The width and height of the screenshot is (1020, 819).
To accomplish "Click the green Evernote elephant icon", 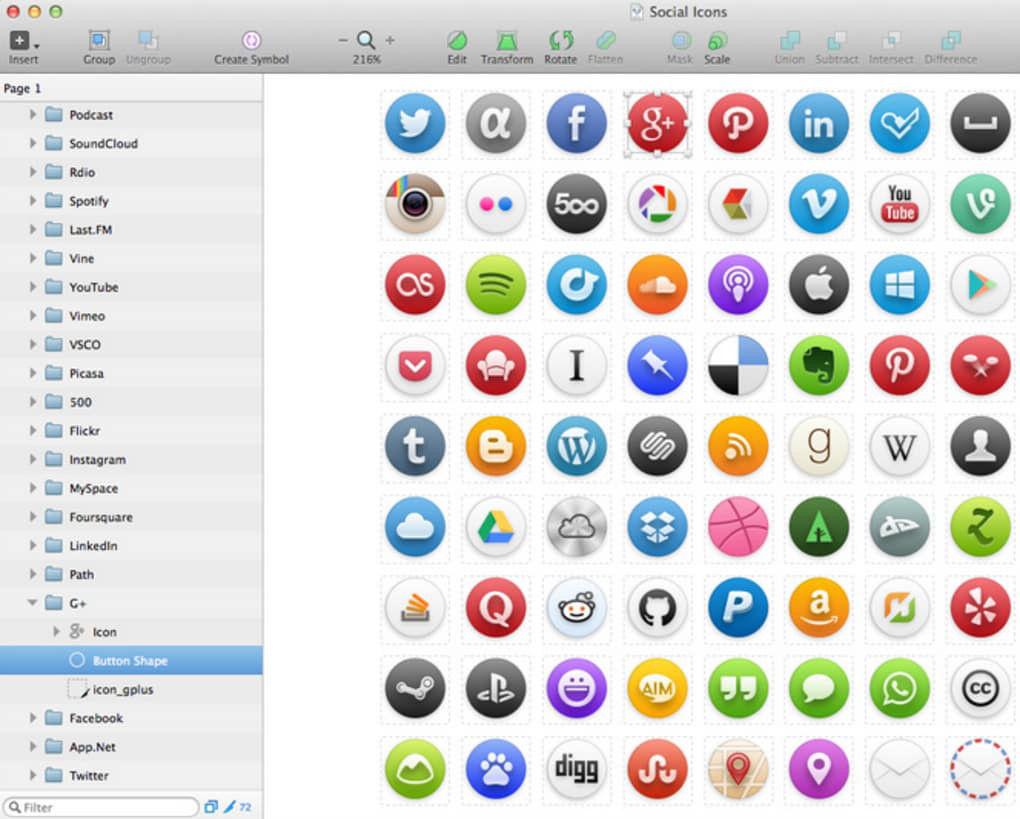I will coord(818,365).
